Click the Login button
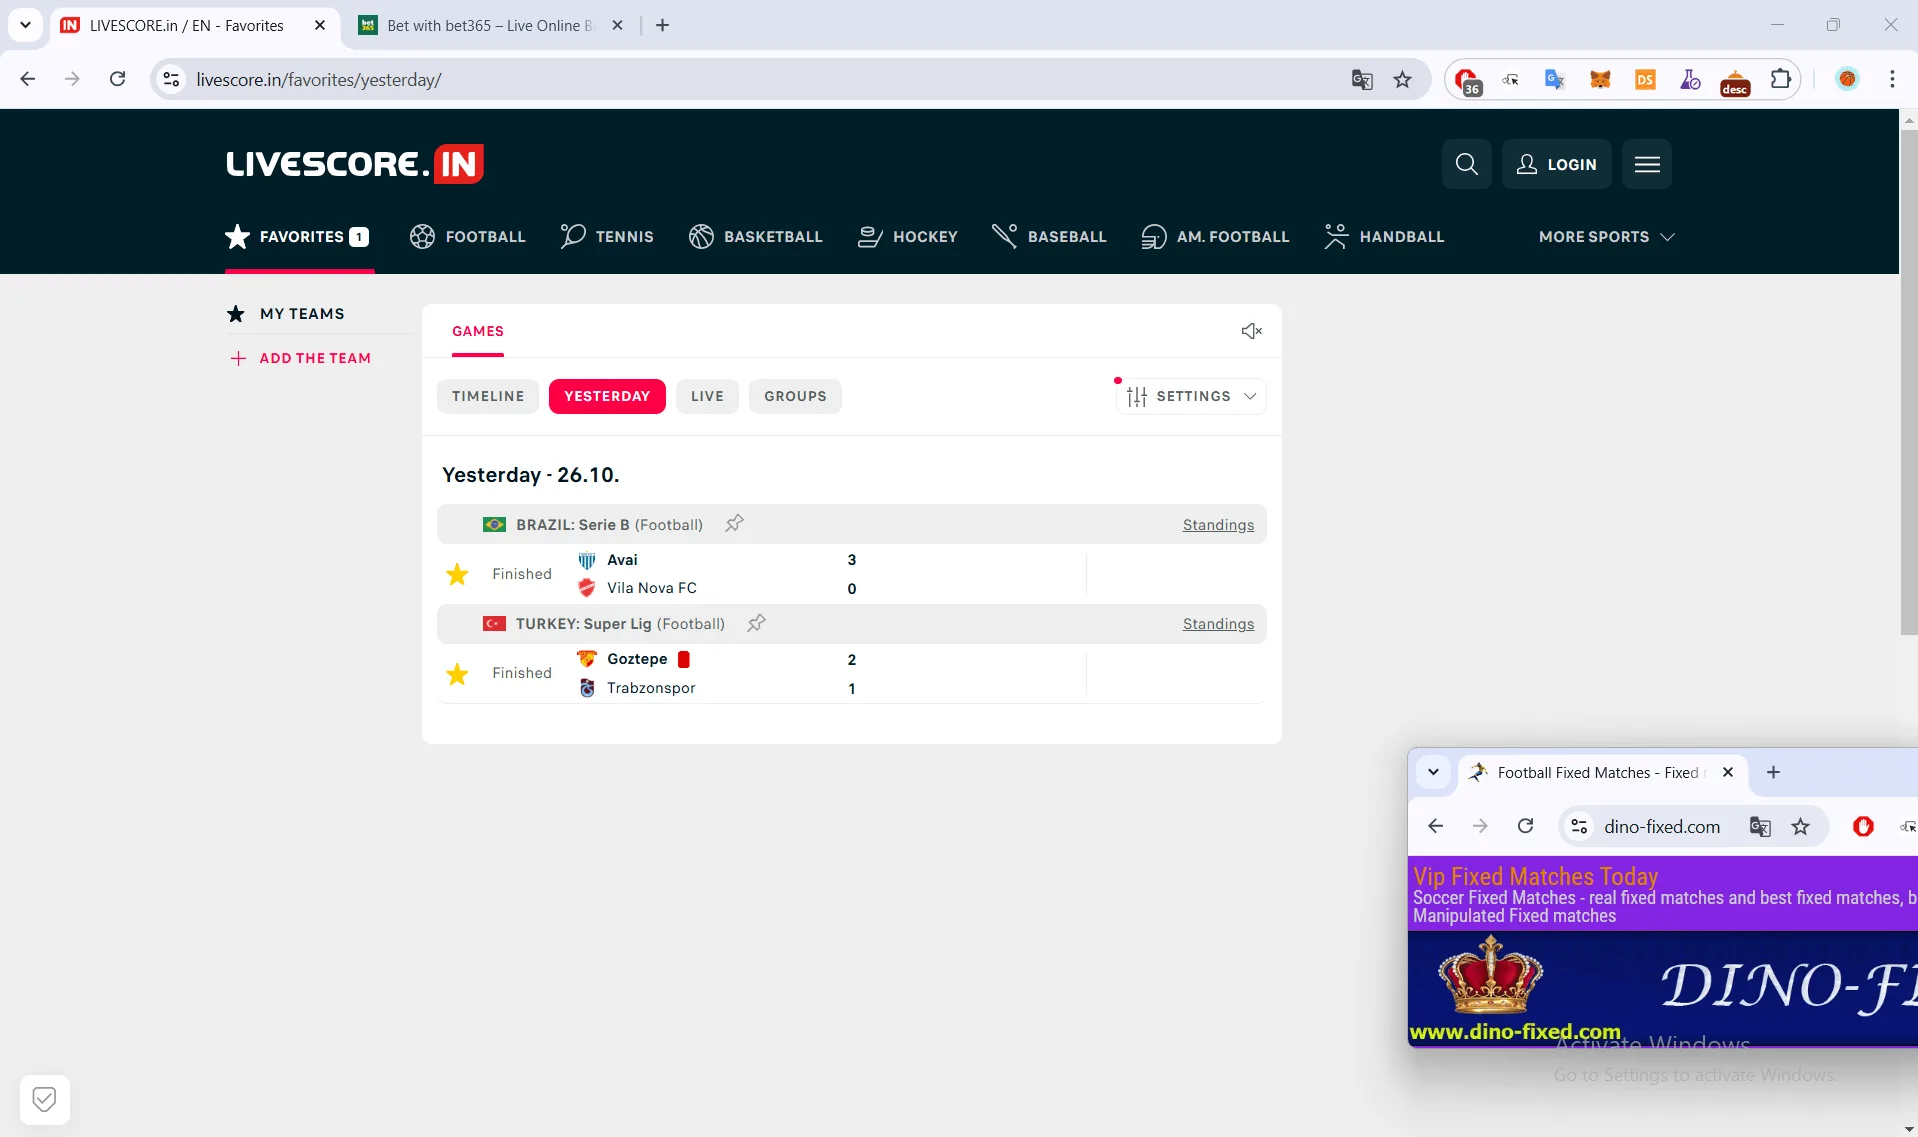Image resolution: width=1918 pixels, height=1137 pixels. [1556, 164]
